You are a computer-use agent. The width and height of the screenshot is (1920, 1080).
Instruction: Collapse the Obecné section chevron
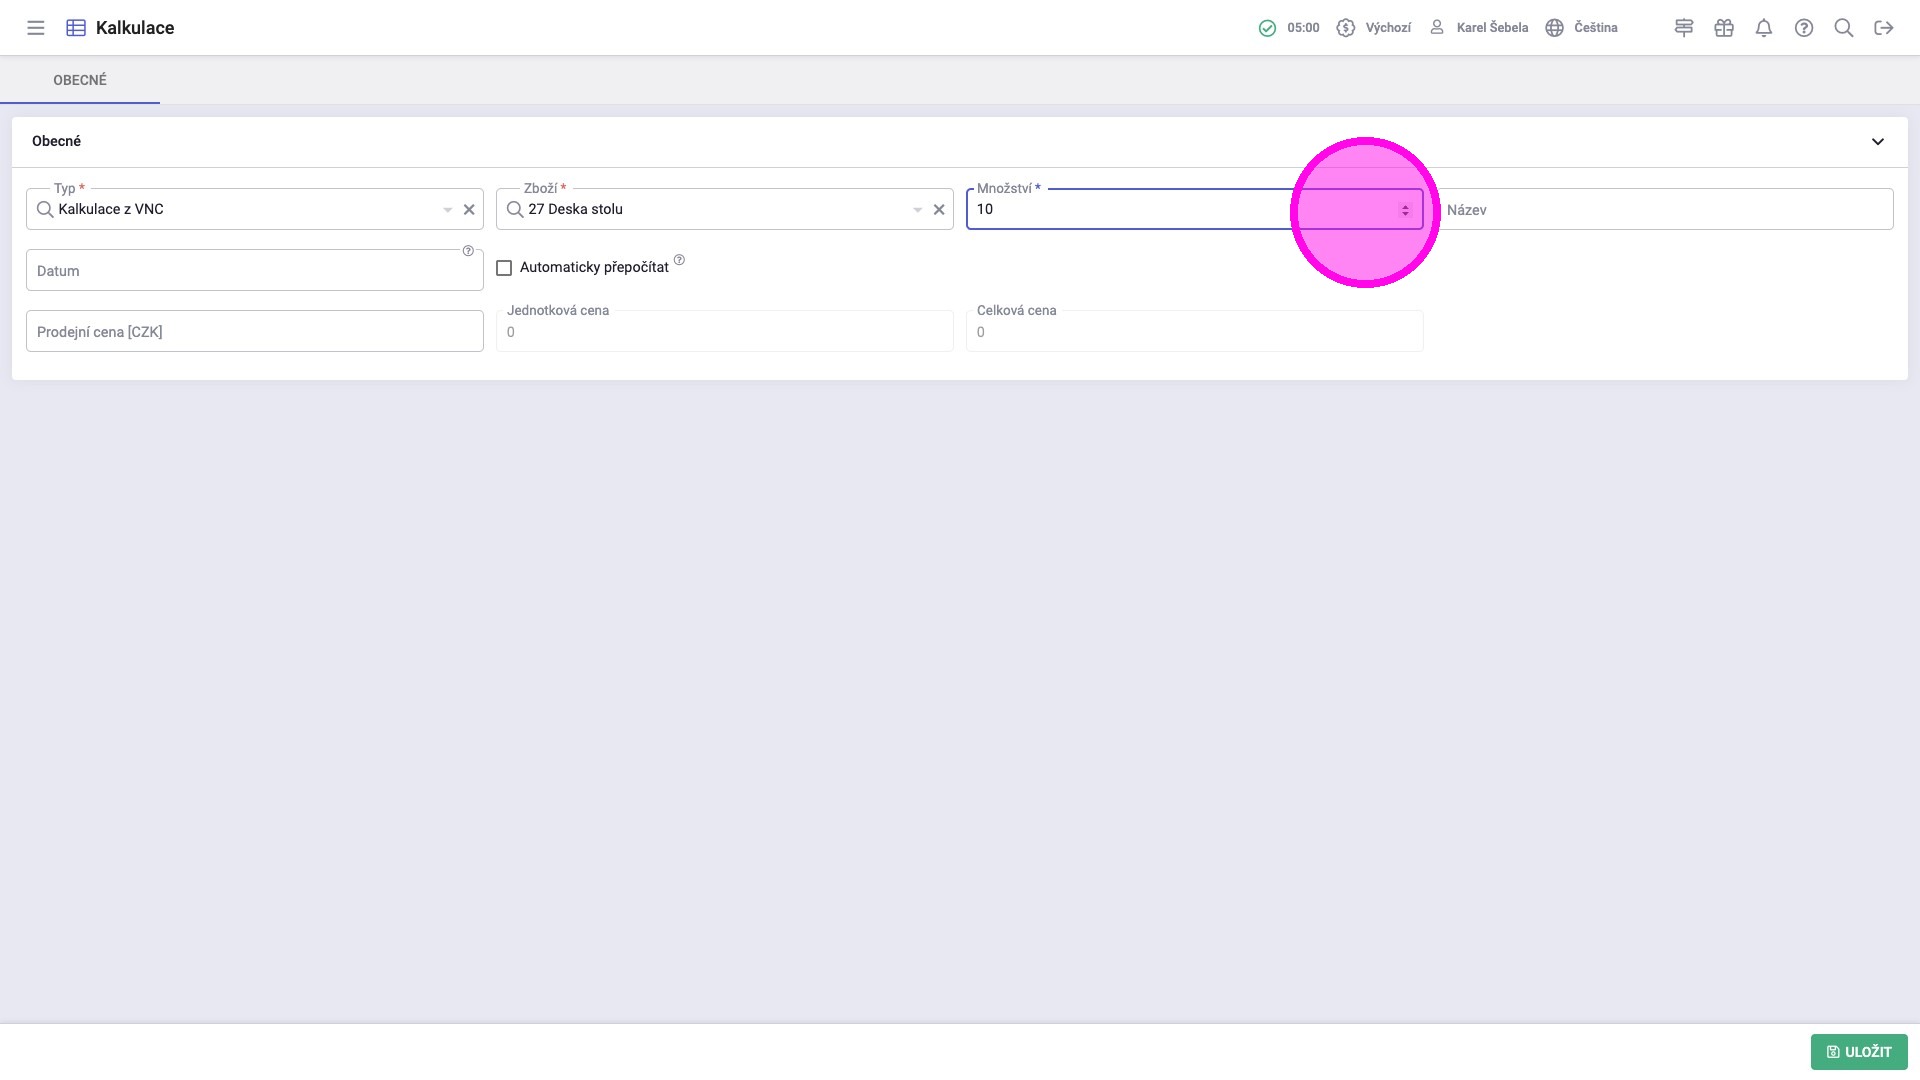tap(1878, 142)
